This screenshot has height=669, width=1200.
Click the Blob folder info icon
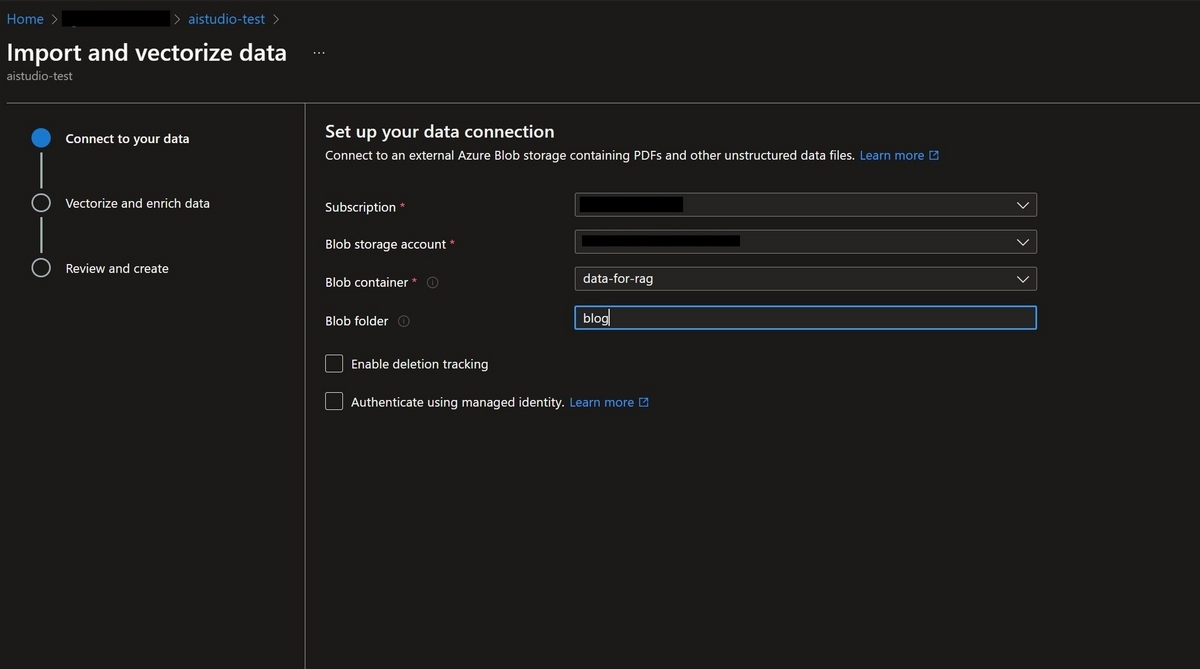point(404,321)
